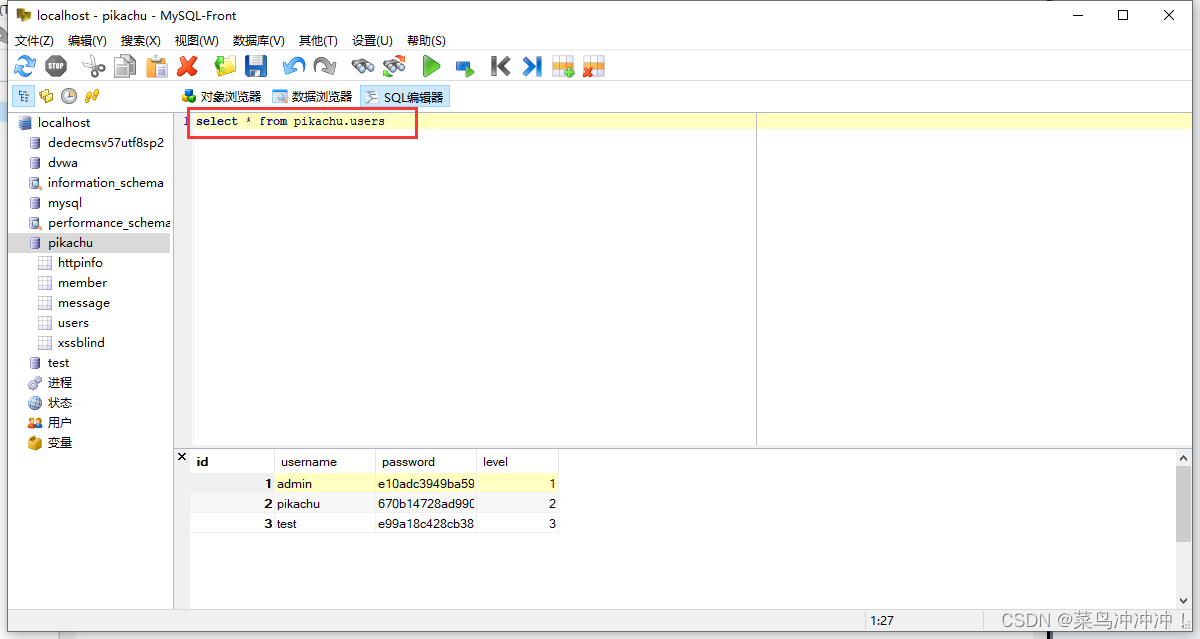
Task: Open 用户 users node
Action: (60, 423)
